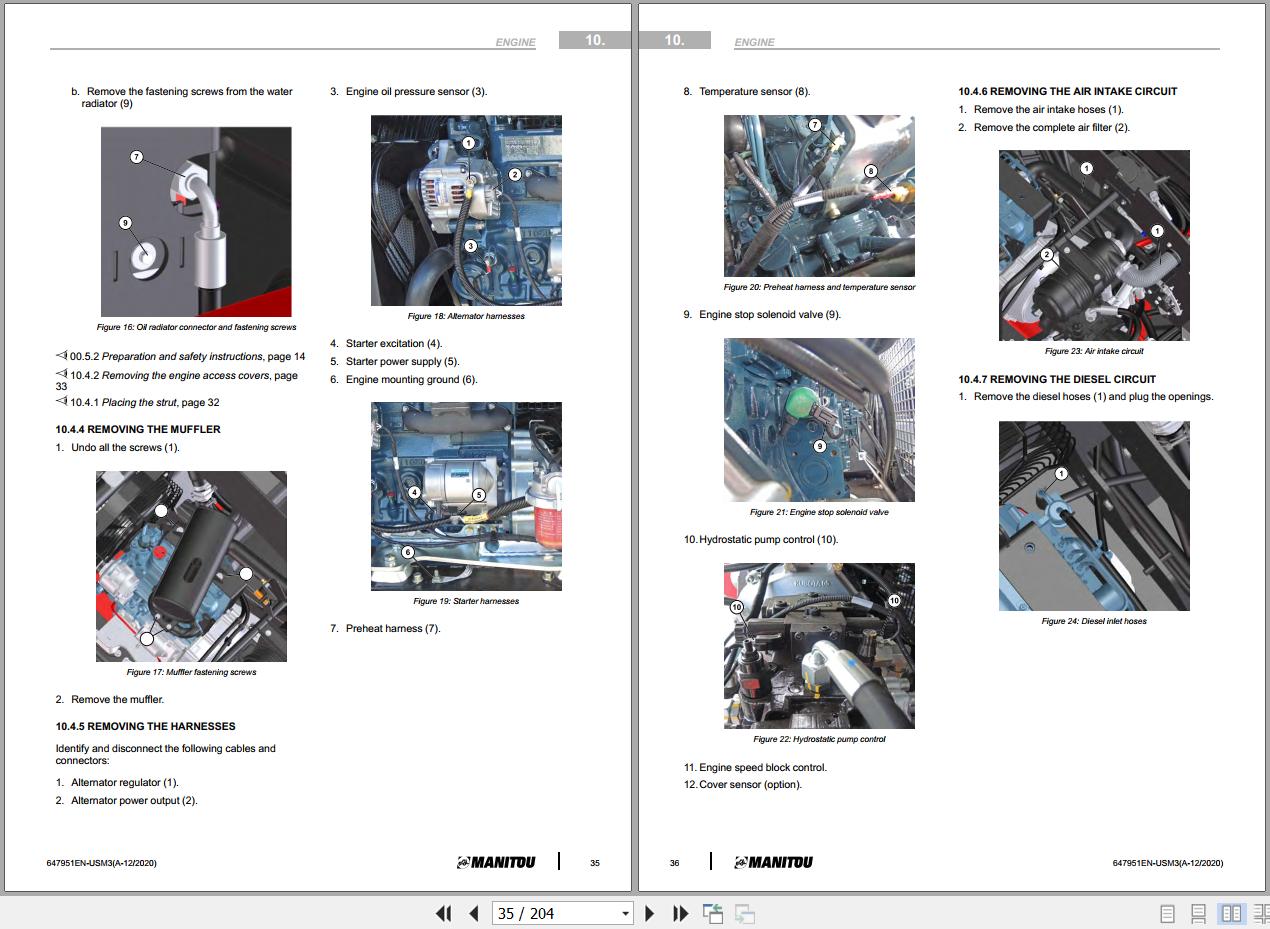Click the previous view navigation icon

713,913
